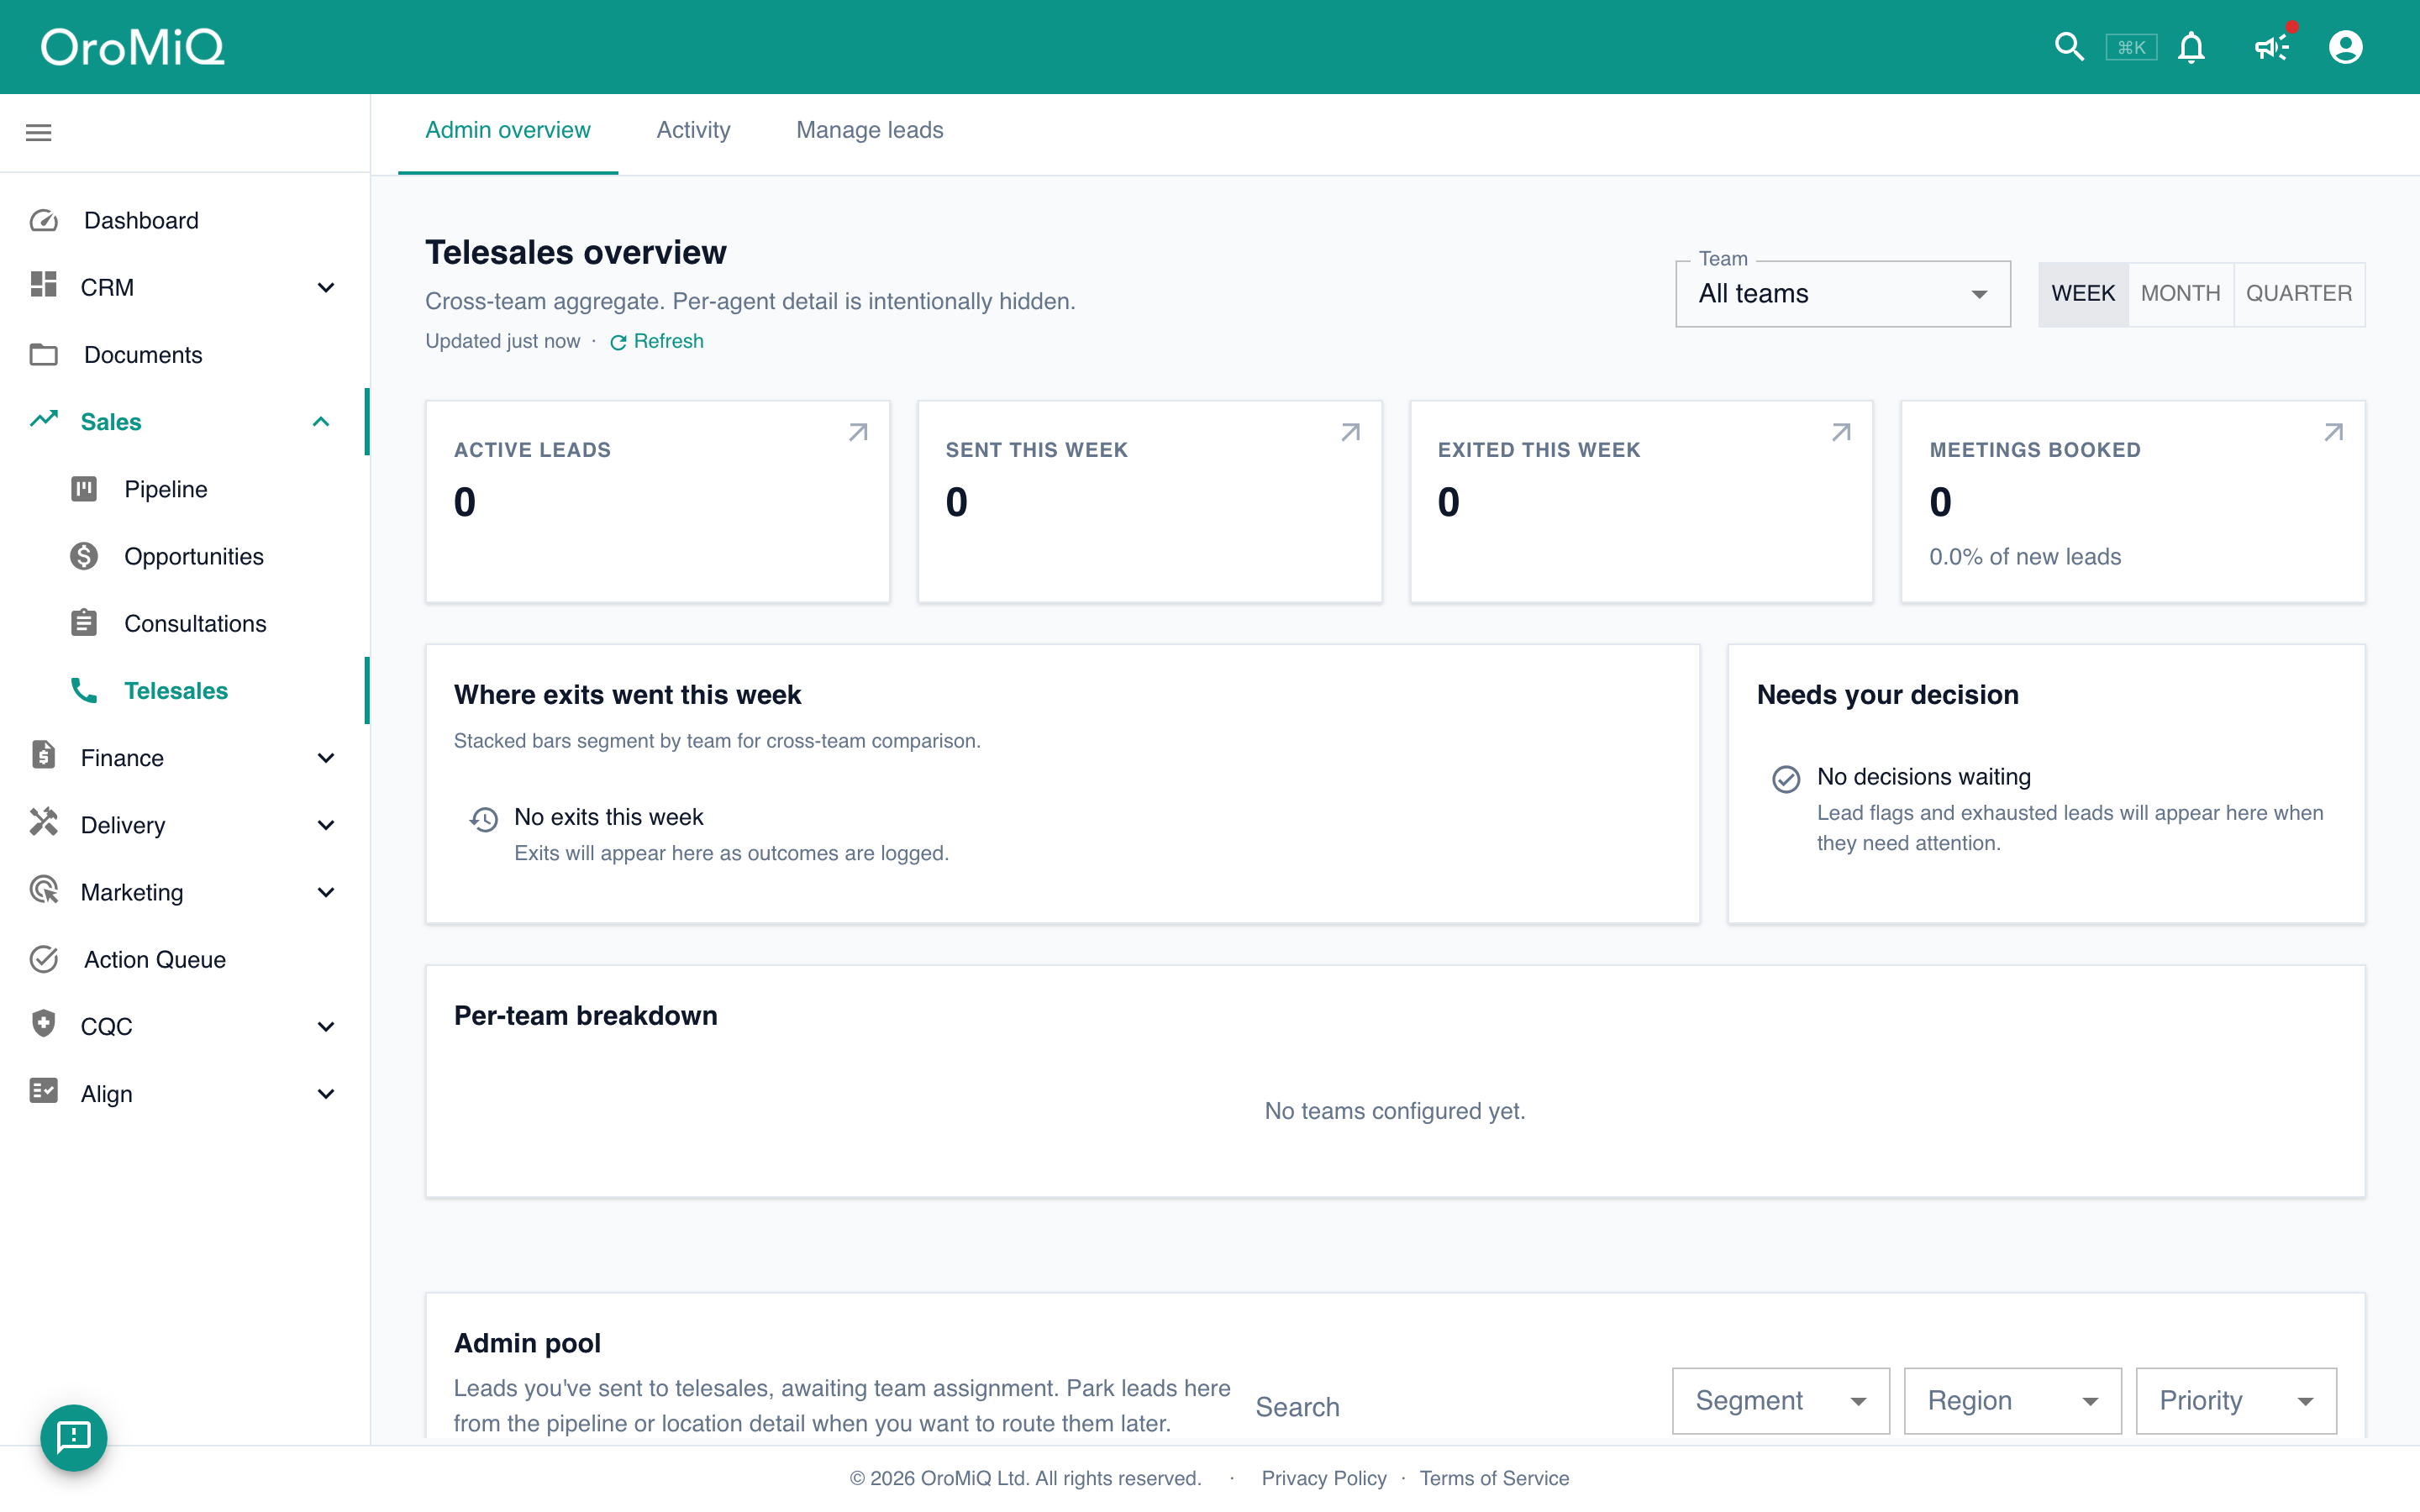
Task: Open the search magnifier icon
Action: [x=2068, y=47]
